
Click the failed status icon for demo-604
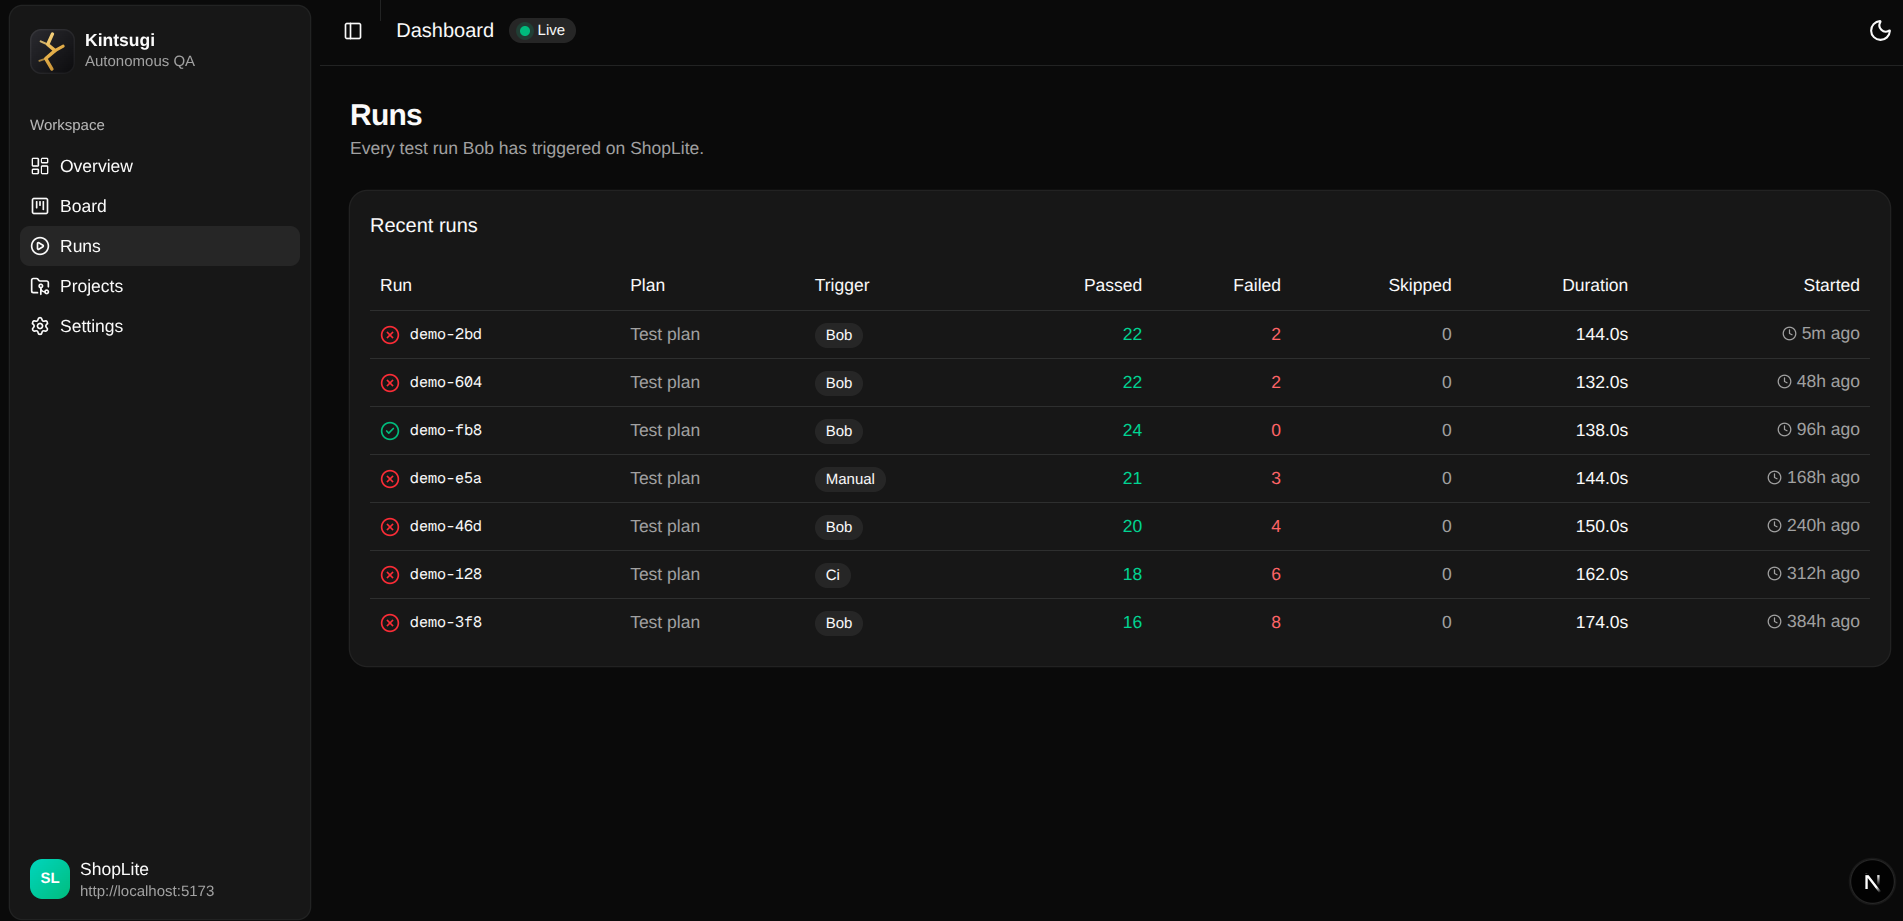390,383
